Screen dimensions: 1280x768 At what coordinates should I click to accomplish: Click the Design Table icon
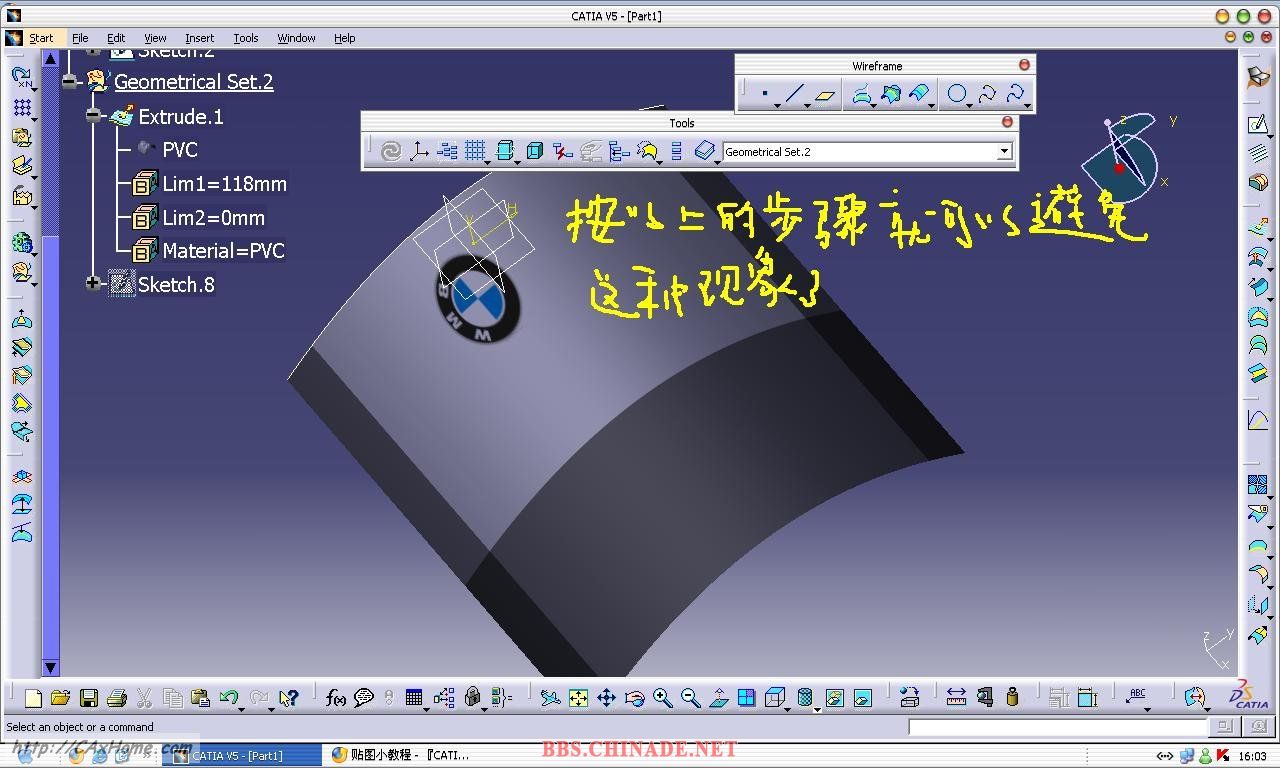tap(414, 698)
